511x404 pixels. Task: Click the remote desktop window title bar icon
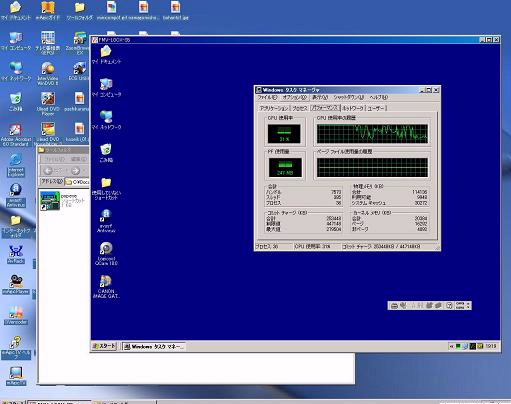click(x=95, y=40)
